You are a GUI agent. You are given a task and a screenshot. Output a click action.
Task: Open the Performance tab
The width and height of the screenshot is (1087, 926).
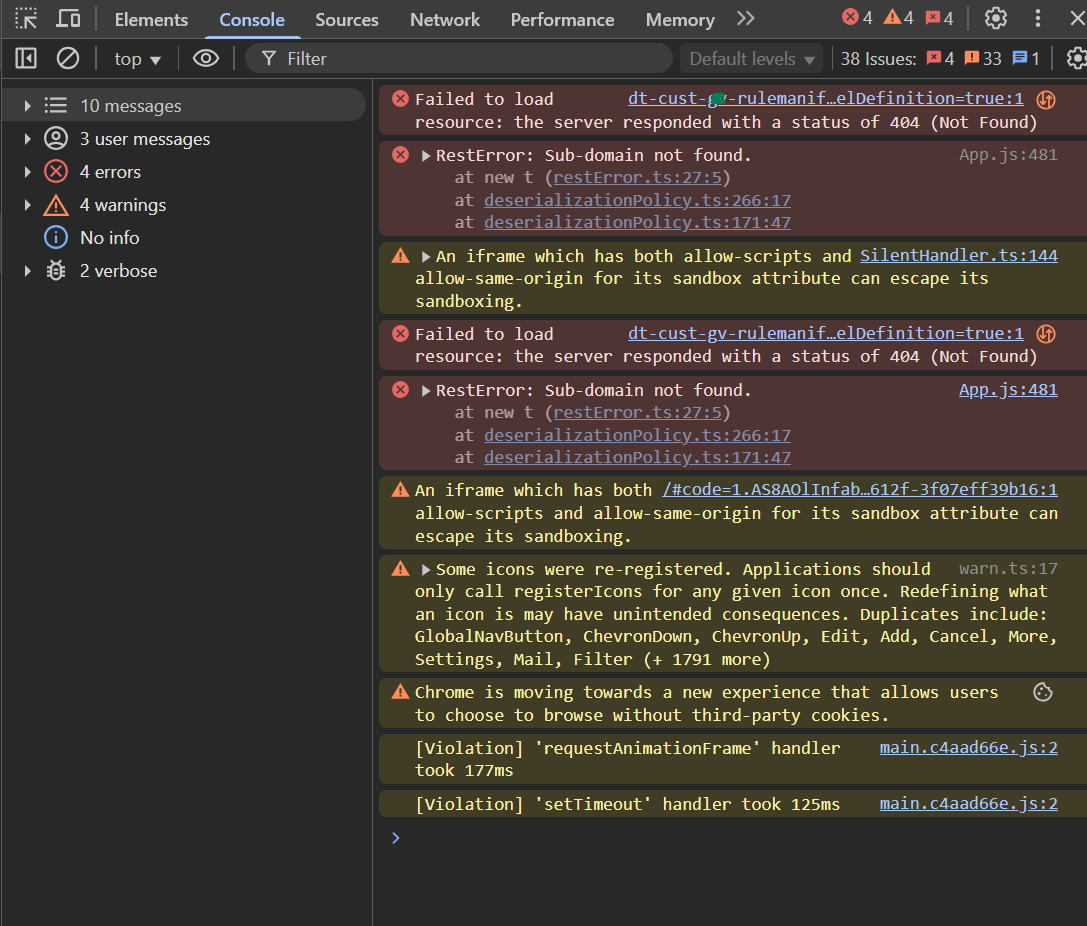coord(562,19)
